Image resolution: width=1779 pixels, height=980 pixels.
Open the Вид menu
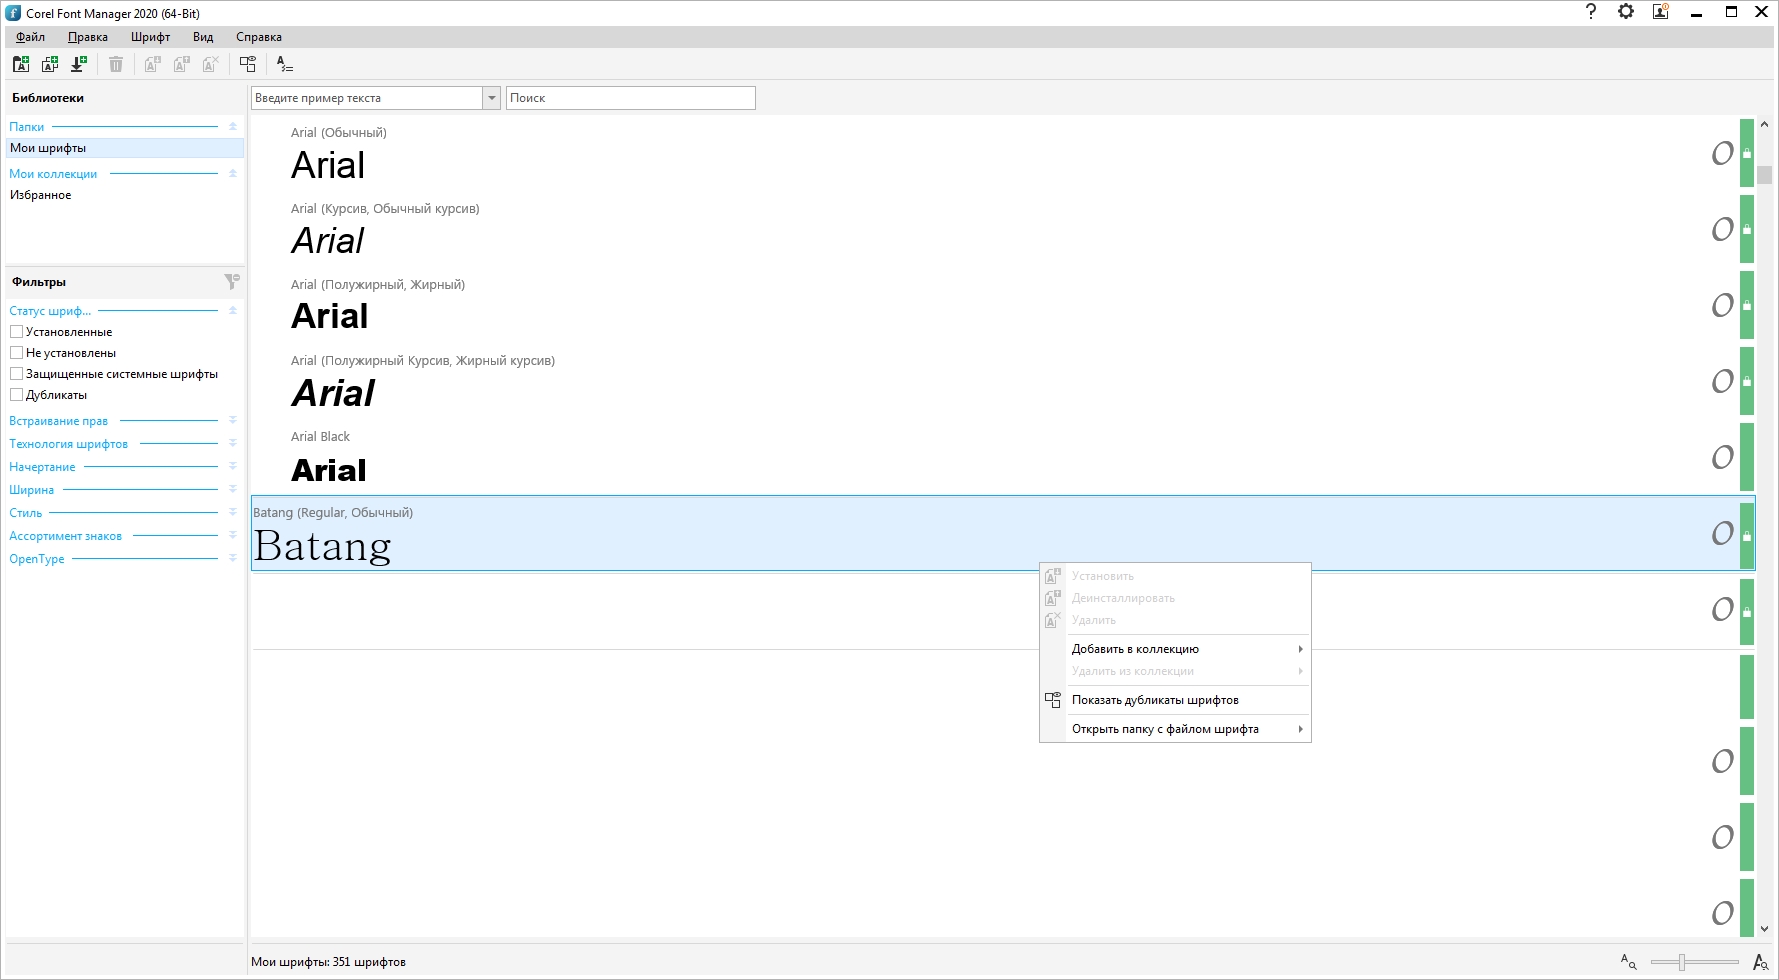[x=203, y=37]
